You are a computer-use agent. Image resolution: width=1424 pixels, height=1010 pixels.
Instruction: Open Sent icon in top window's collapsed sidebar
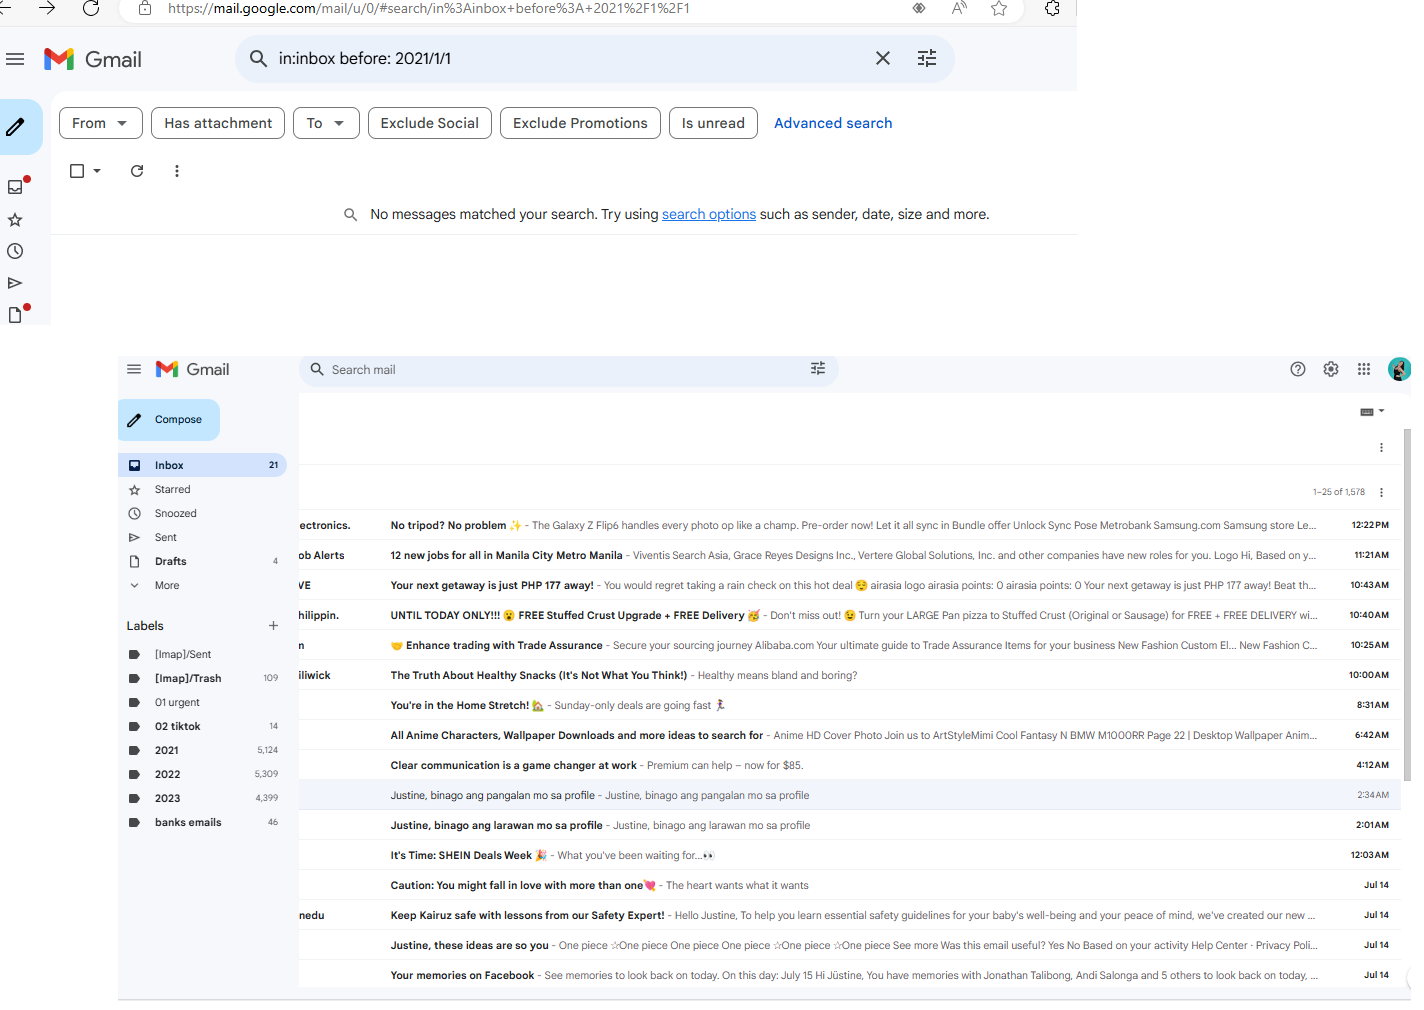(x=15, y=283)
